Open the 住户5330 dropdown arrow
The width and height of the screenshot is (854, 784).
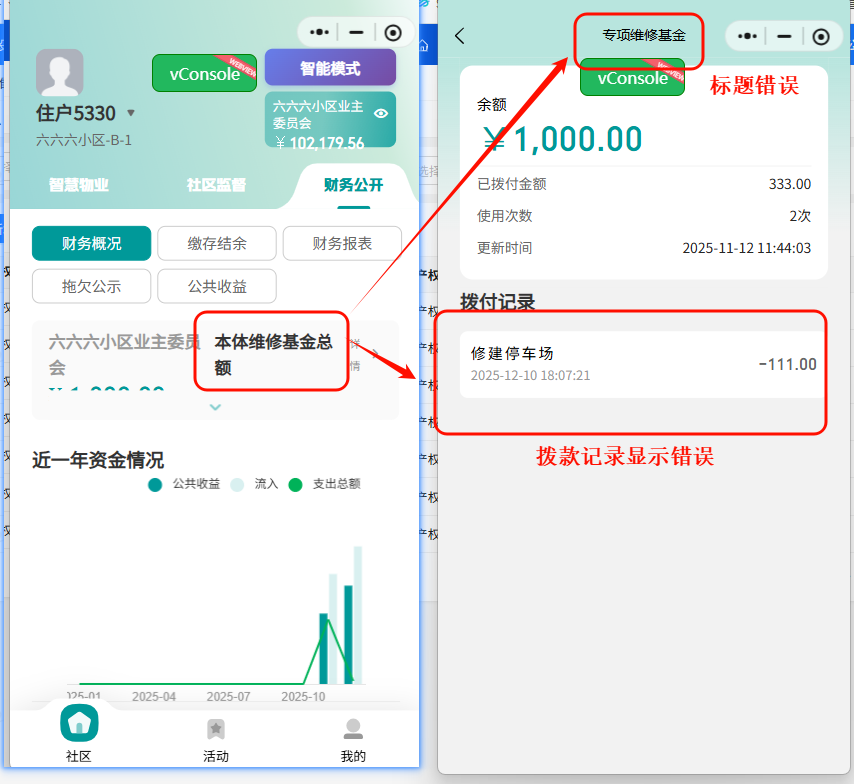[131, 113]
